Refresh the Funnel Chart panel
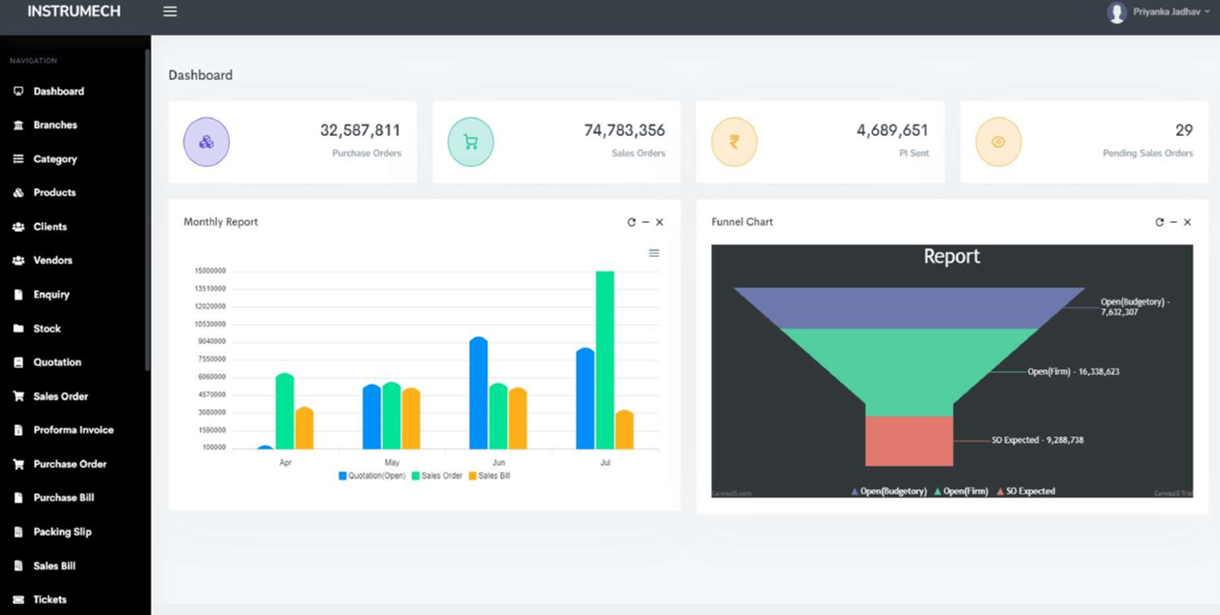The image size is (1220, 615). (x=1158, y=222)
